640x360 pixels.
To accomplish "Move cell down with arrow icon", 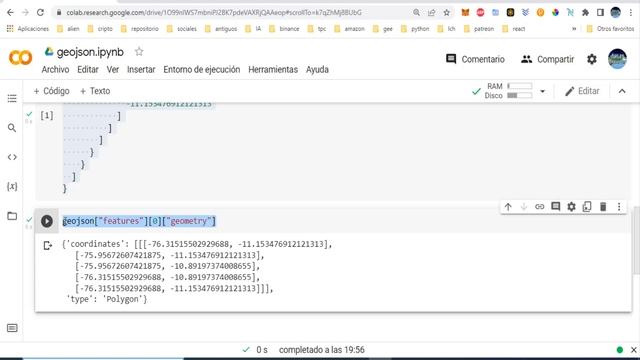I will click(x=524, y=207).
